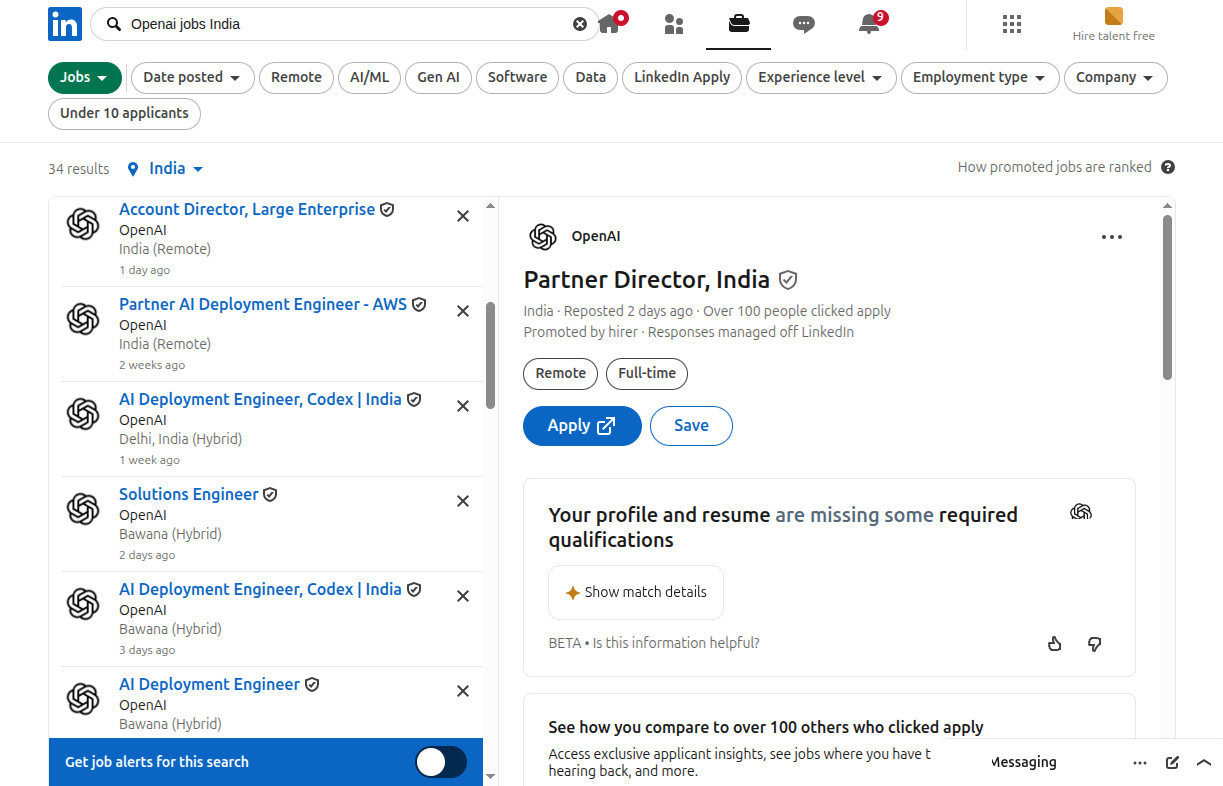Viewport: 1223px width, 786px height.
Task: Click the Remote tag in job details
Action: coord(561,373)
